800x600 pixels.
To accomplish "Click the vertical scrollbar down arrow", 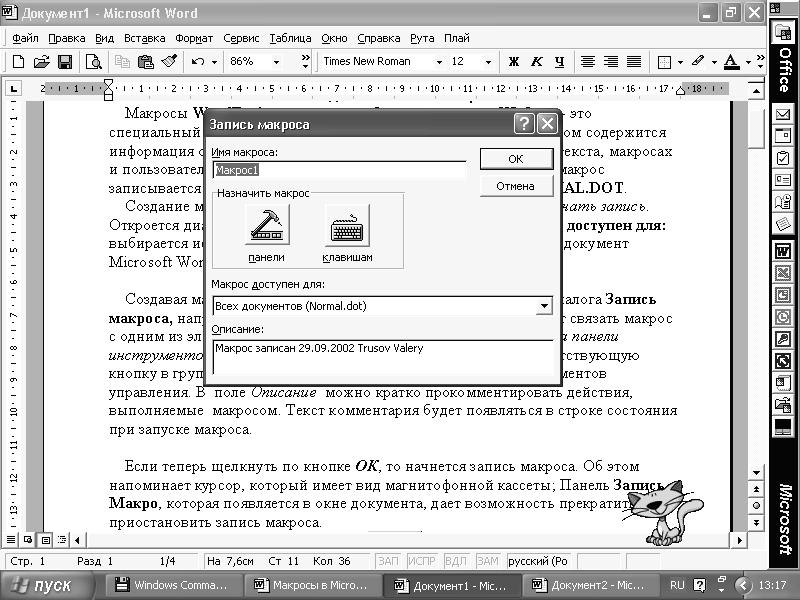I will tap(756, 473).
